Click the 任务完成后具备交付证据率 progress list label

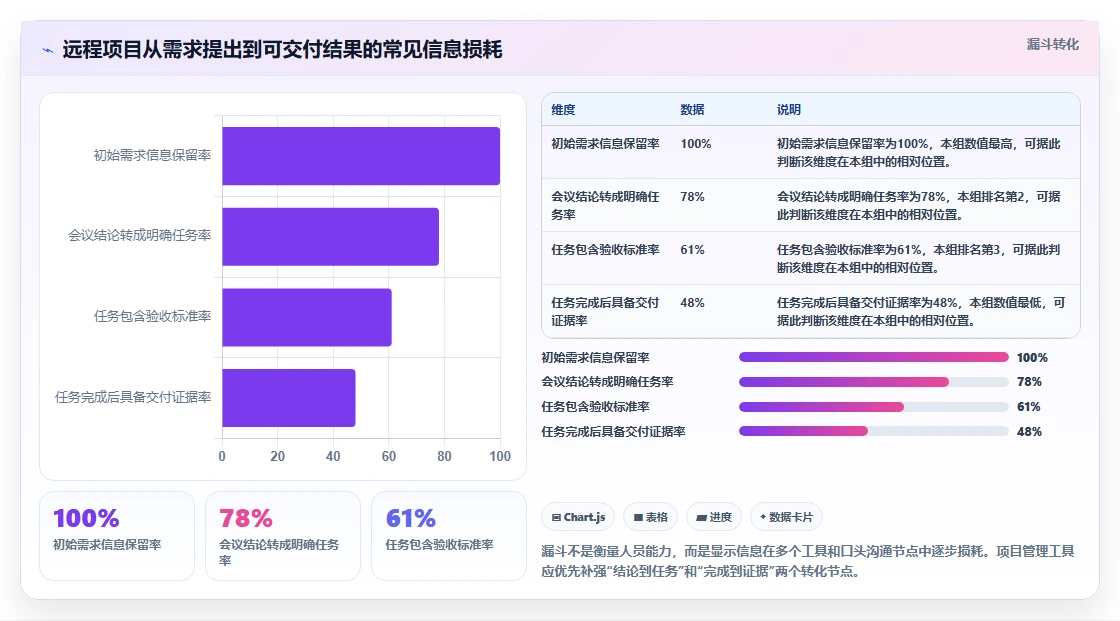pos(613,432)
